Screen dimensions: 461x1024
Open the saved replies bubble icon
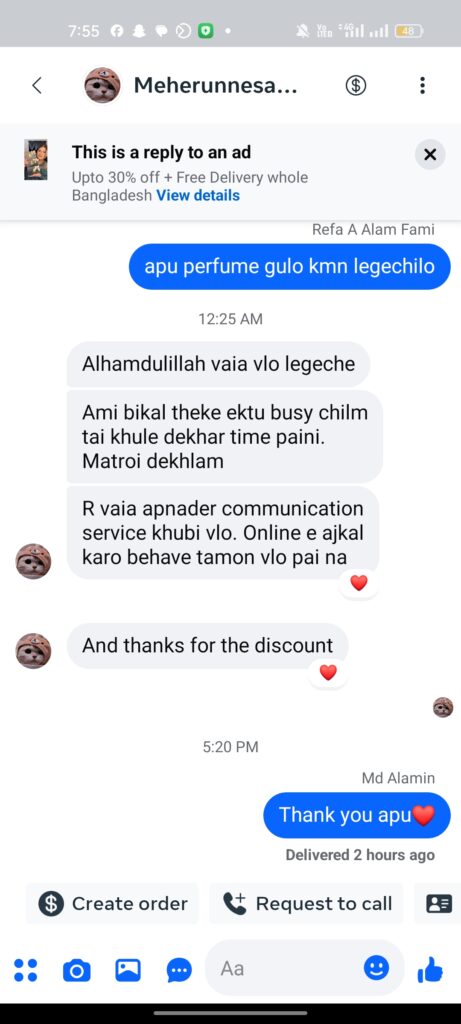coord(179,970)
